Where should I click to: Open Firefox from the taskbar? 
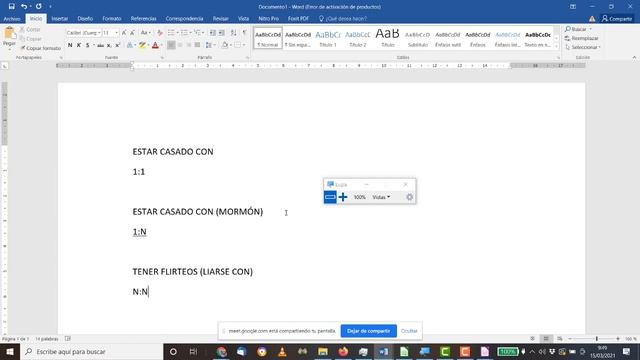pyautogui.click(x=343, y=351)
